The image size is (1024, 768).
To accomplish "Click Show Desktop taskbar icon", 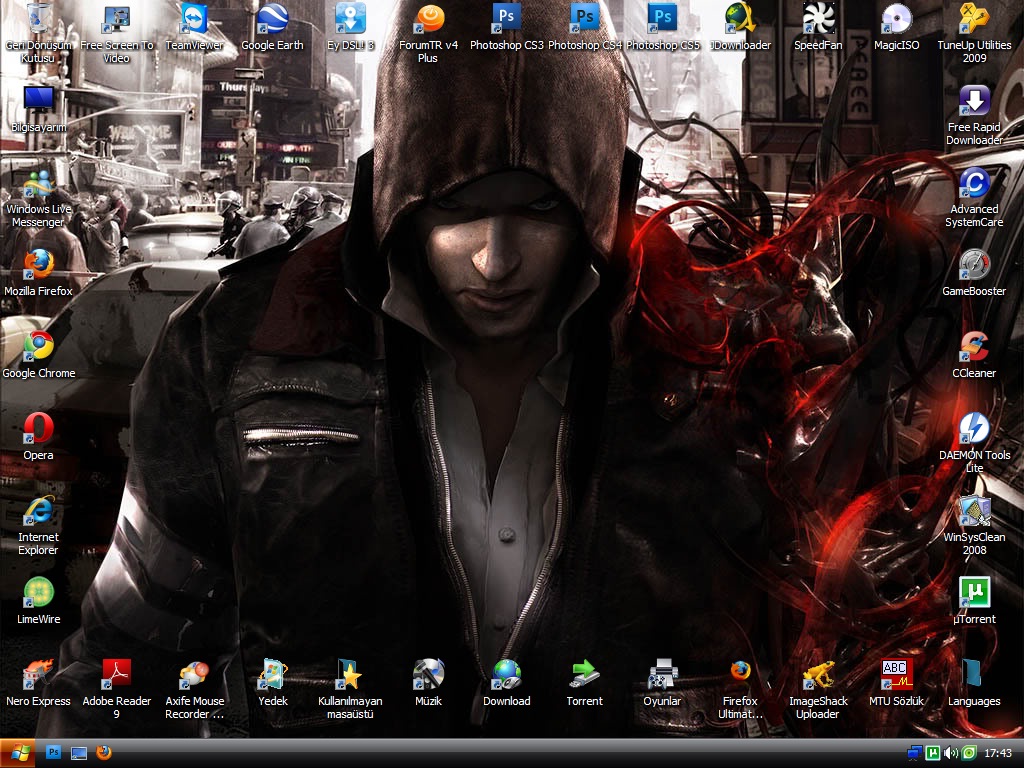I will click(78, 753).
